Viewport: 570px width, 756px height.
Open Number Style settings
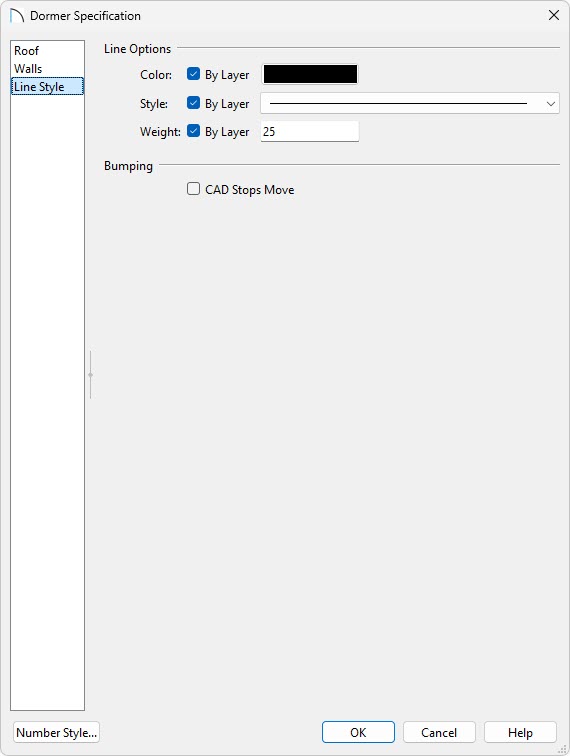tap(56, 732)
